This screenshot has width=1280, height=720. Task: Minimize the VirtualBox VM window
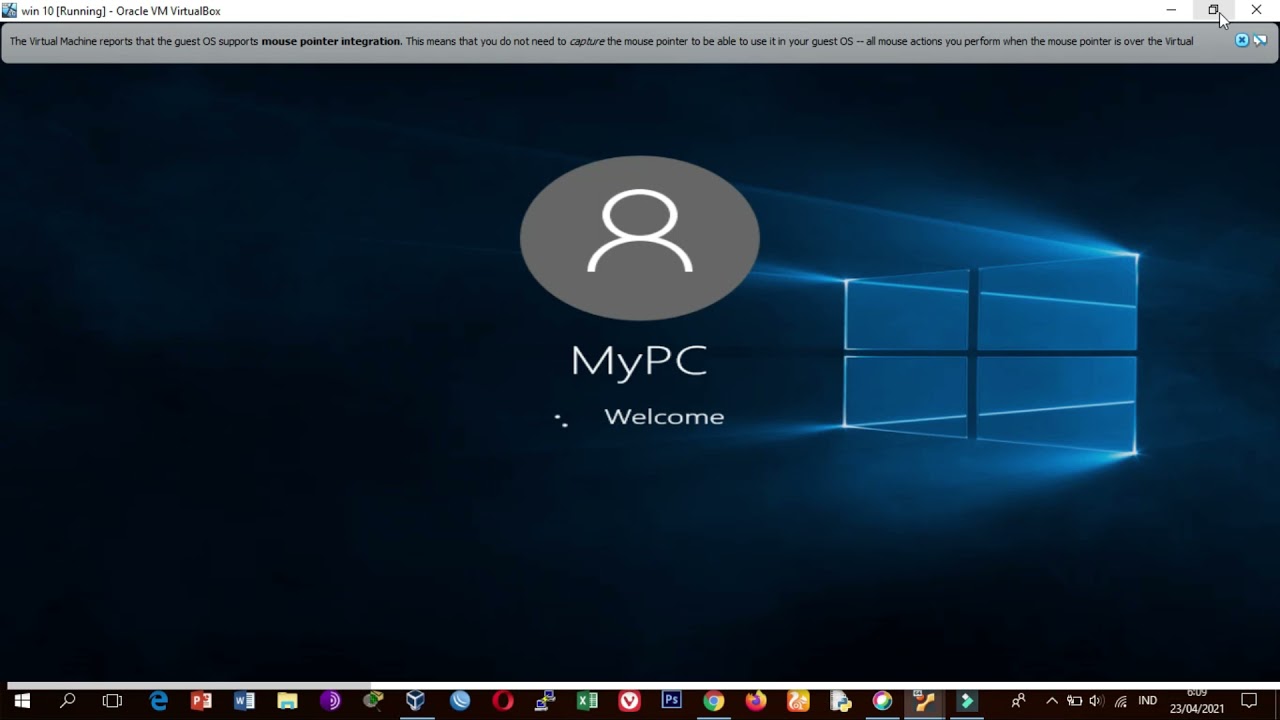coord(1171,10)
